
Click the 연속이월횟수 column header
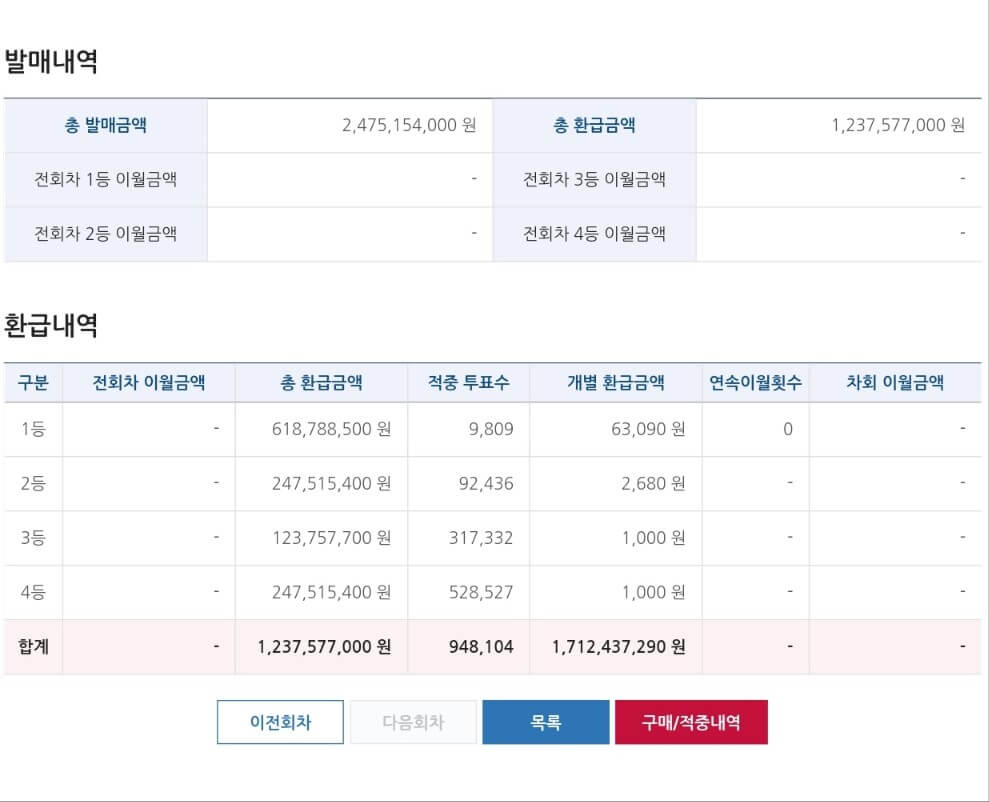(756, 382)
